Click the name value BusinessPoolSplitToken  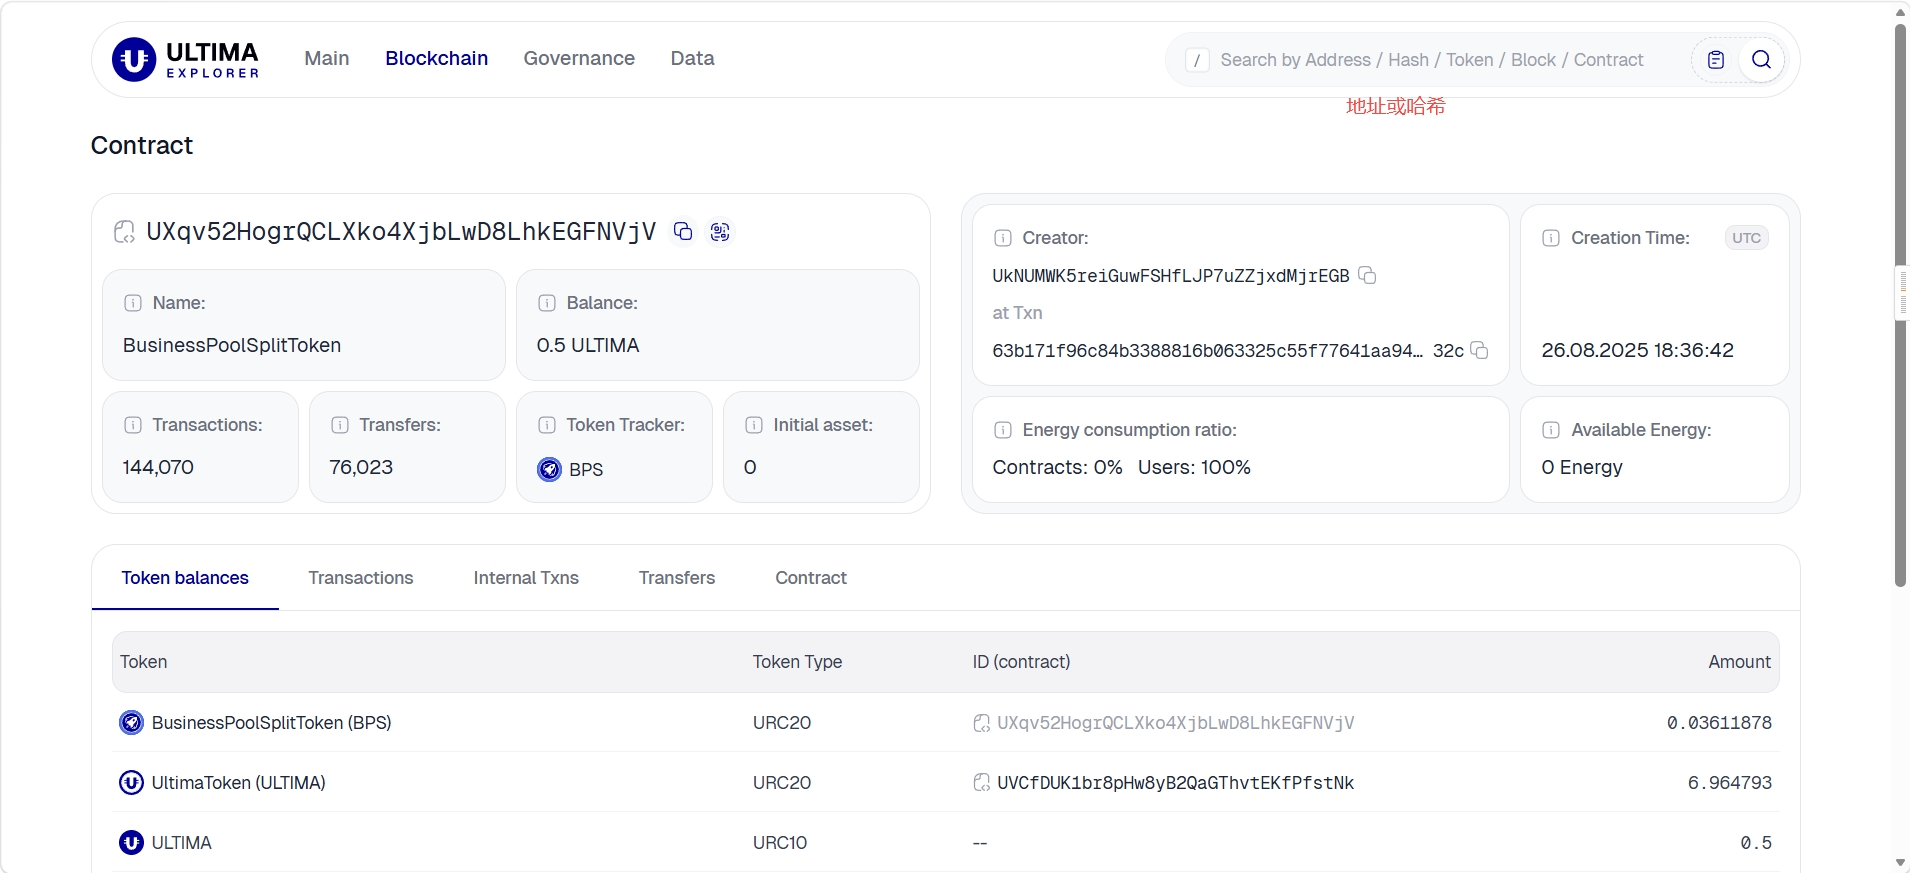click(x=232, y=345)
